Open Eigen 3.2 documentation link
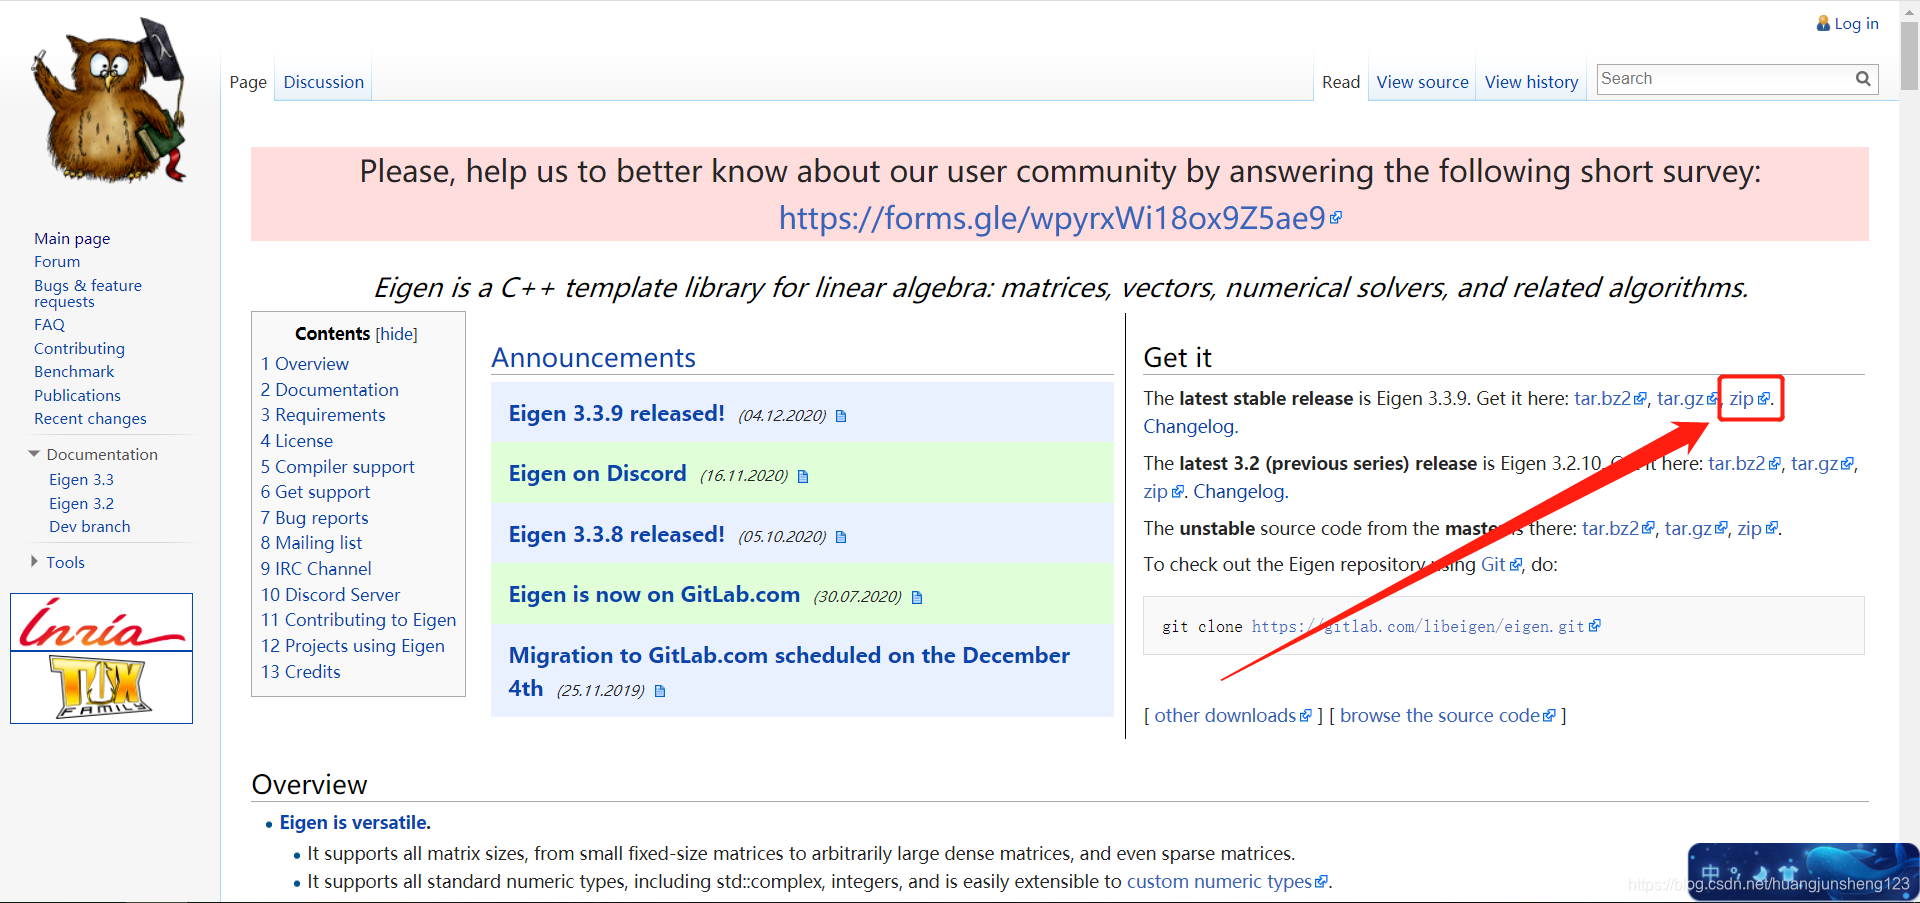The width and height of the screenshot is (1920, 903). tap(81, 503)
